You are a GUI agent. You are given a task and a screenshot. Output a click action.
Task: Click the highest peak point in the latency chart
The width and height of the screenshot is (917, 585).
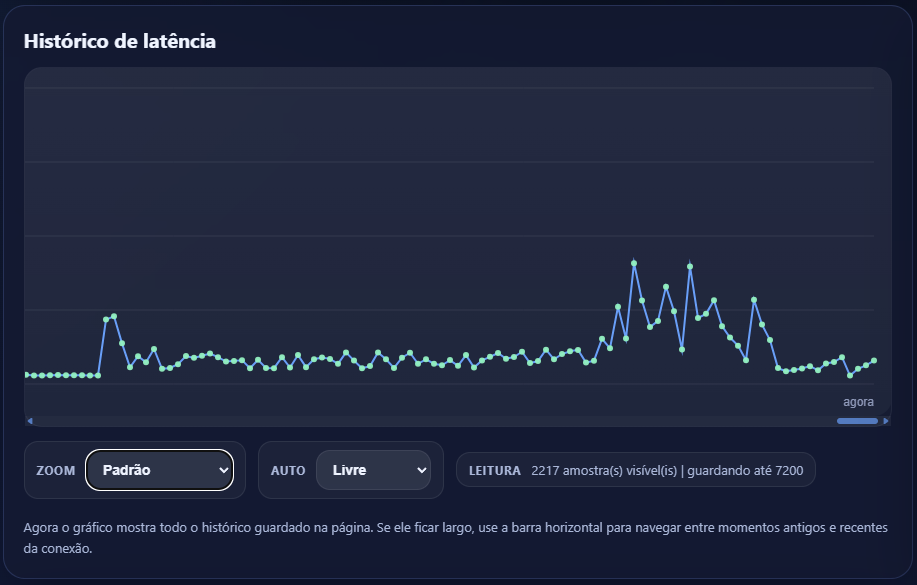pyautogui.click(x=634, y=263)
